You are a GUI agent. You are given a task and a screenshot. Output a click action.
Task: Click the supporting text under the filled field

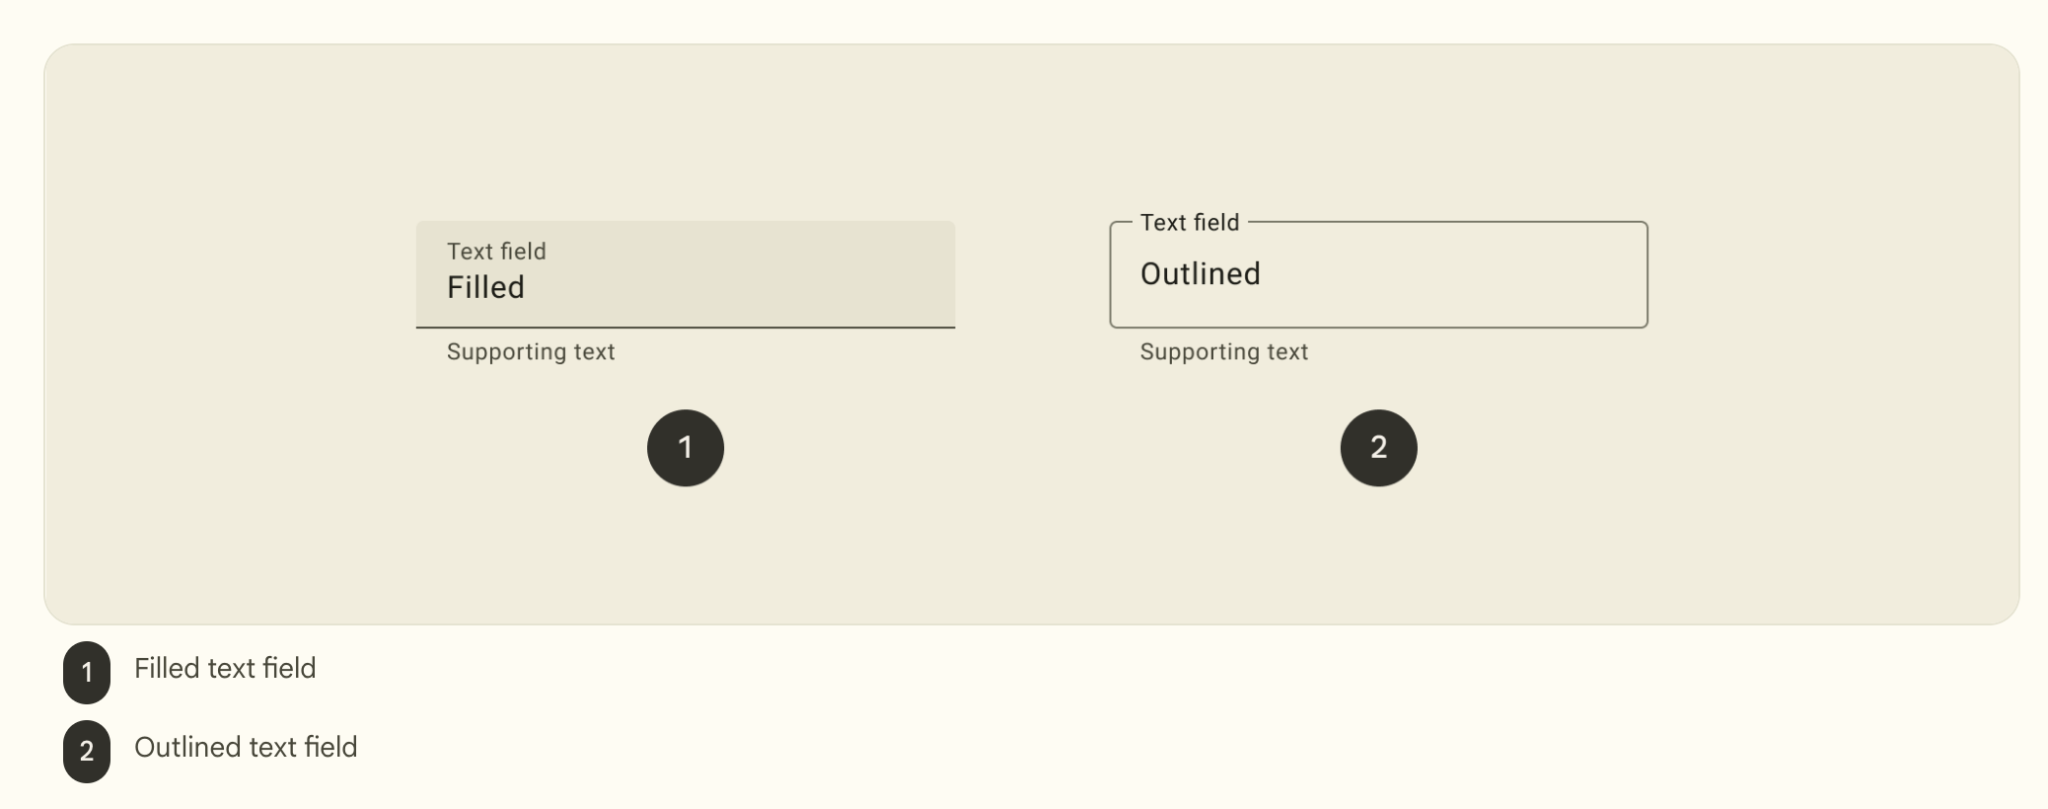tap(530, 351)
